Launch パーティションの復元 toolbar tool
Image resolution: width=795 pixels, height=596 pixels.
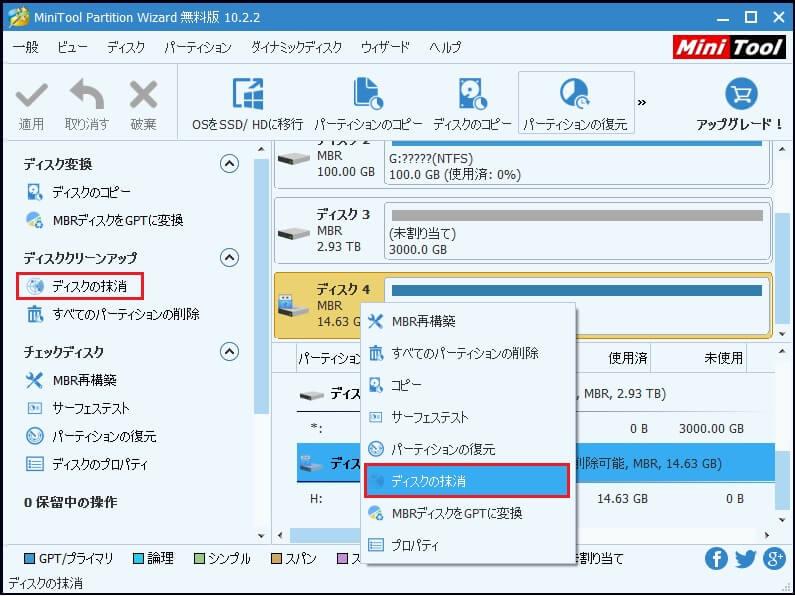(575, 103)
